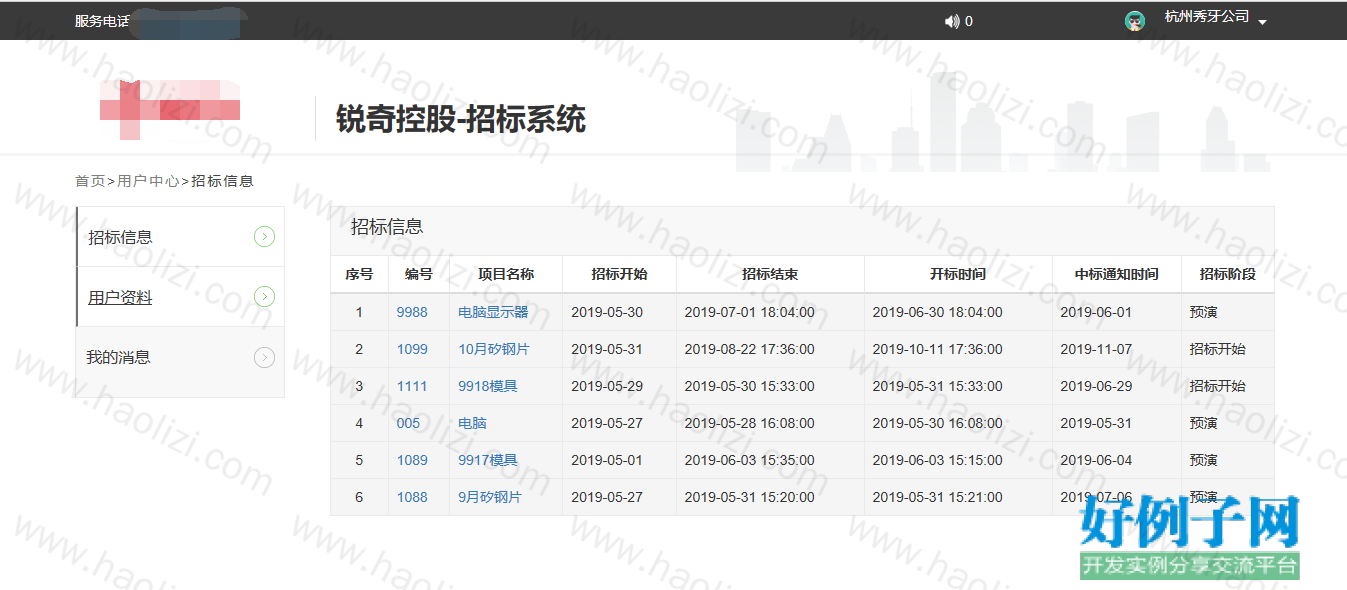Click the arrow icon beside 我的消息
The image size is (1347, 590).
pyautogui.click(x=264, y=357)
